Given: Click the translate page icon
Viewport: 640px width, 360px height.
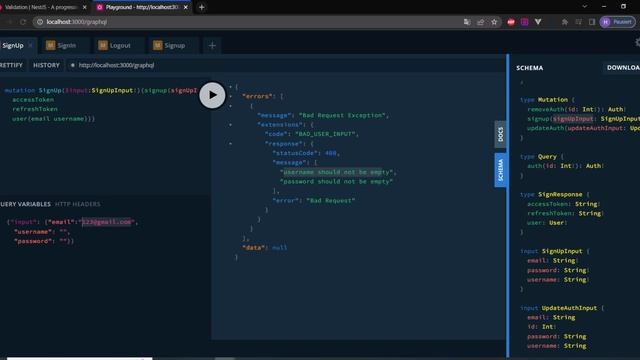Looking at the screenshot, I should pyautogui.click(x=467, y=22).
